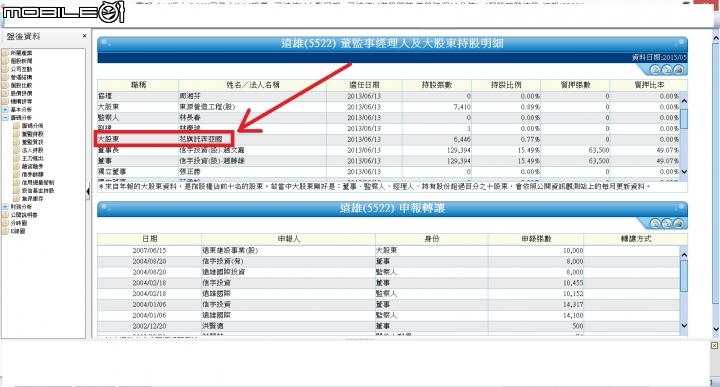Expand the 基本分析 tree node
The height and width of the screenshot is (387, 720).
5,110
